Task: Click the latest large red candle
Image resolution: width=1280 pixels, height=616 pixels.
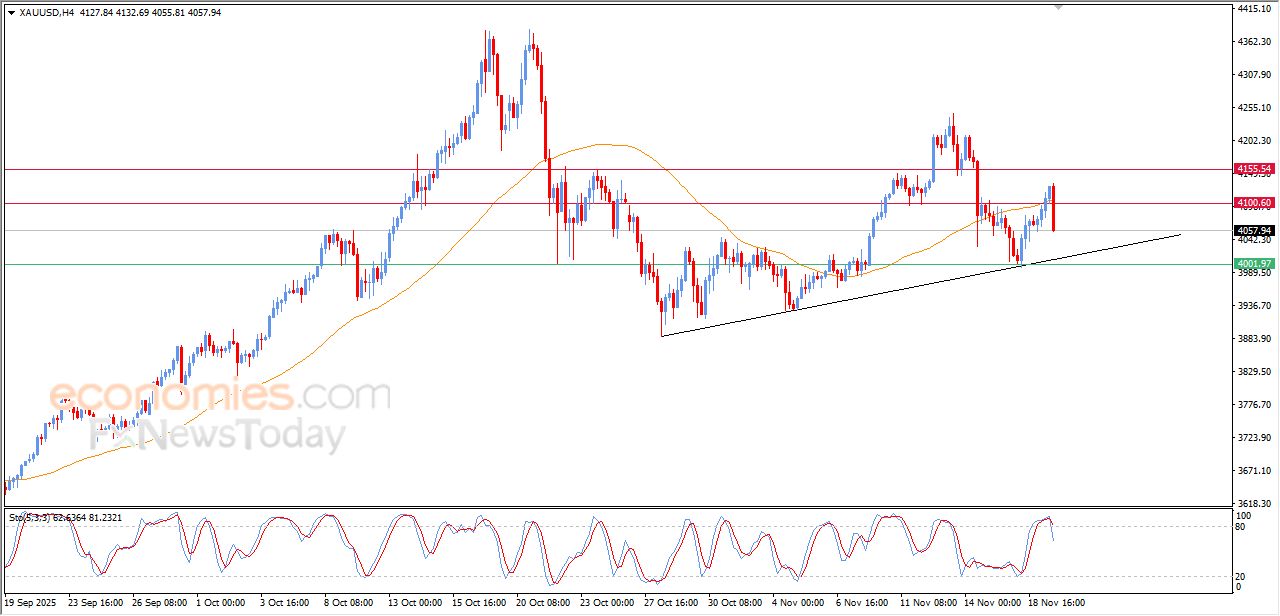Action: (1053, 208)
